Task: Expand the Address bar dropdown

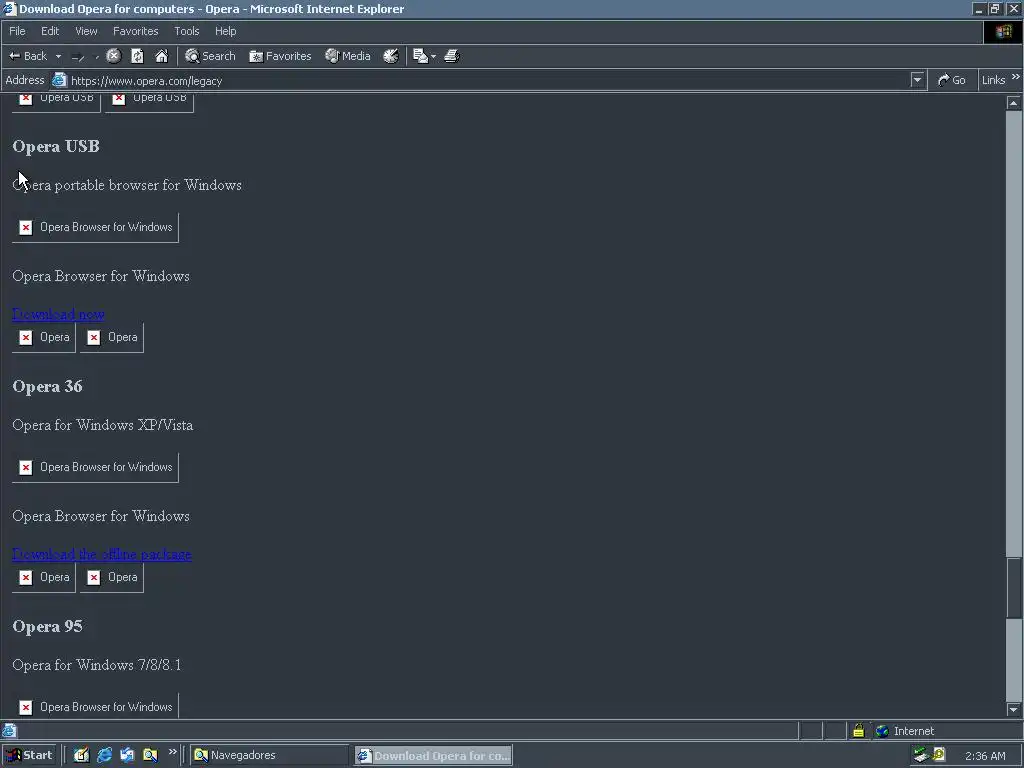Action: tap(918, 80)
